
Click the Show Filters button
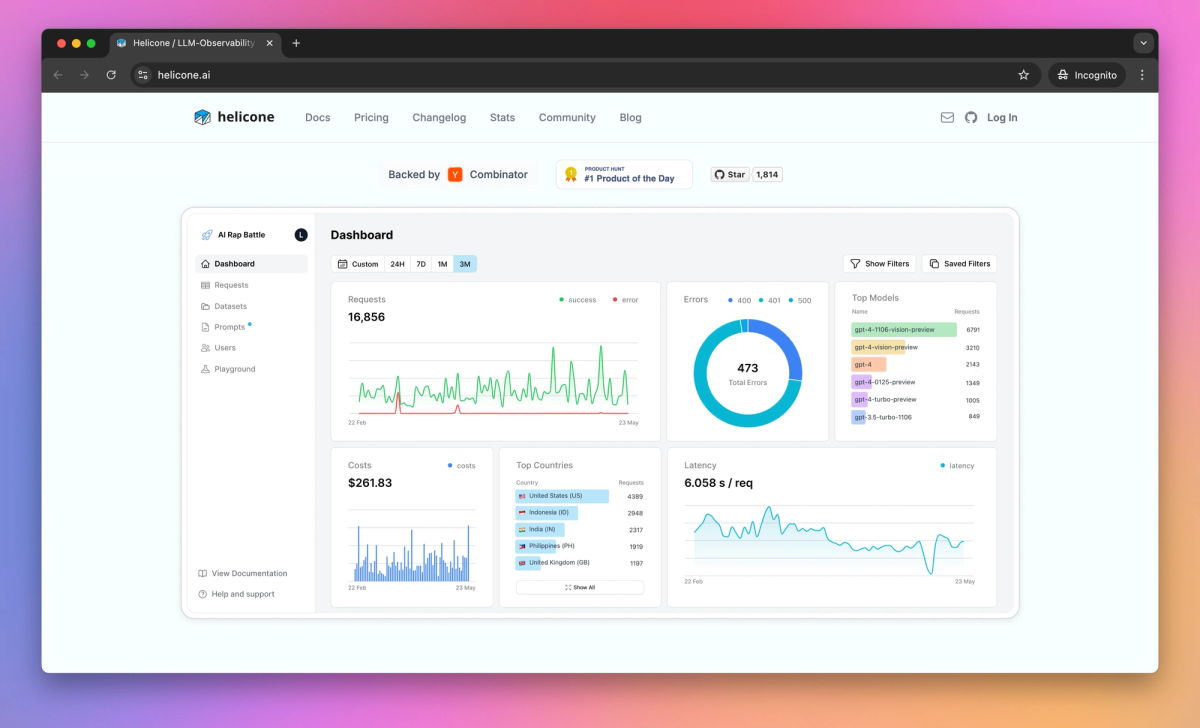click(x=879, y=264)
